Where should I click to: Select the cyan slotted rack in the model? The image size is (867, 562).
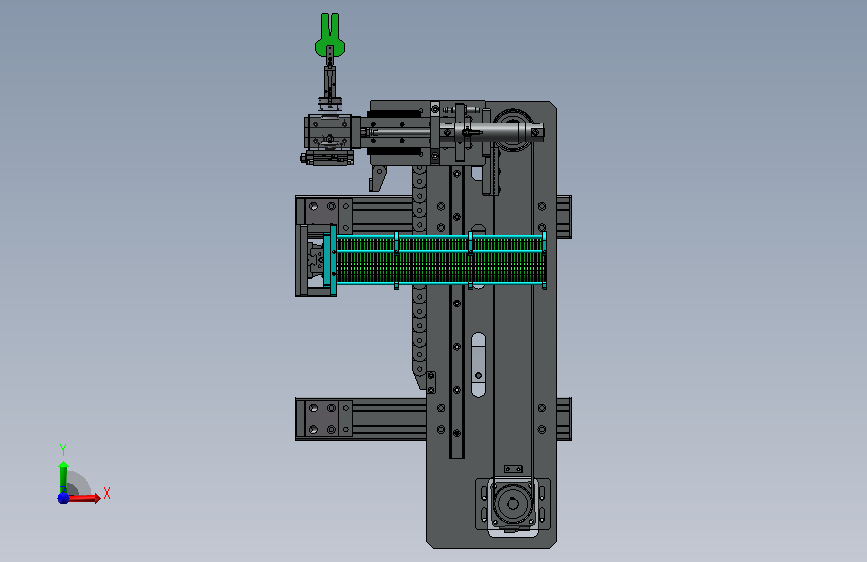point(436,259)
